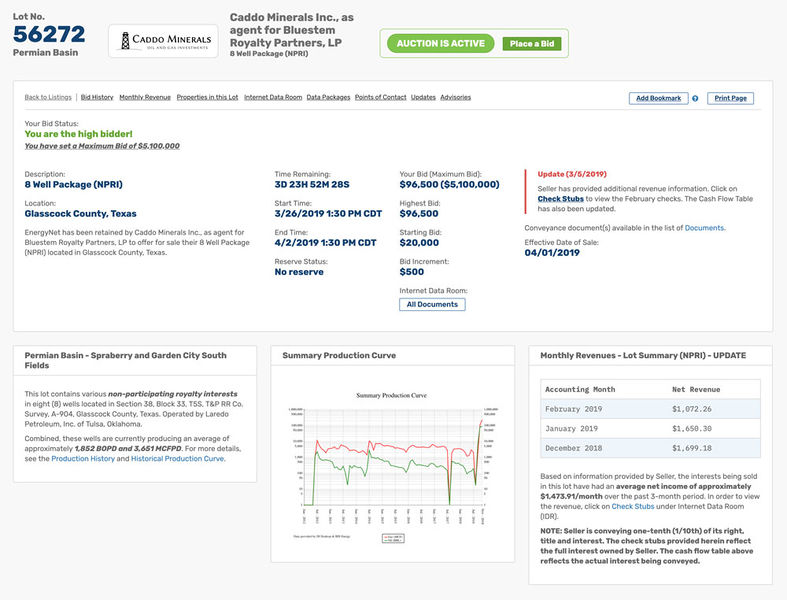Click the Accounting Month column header
787x600 pixels.
[x=580, y=390]
